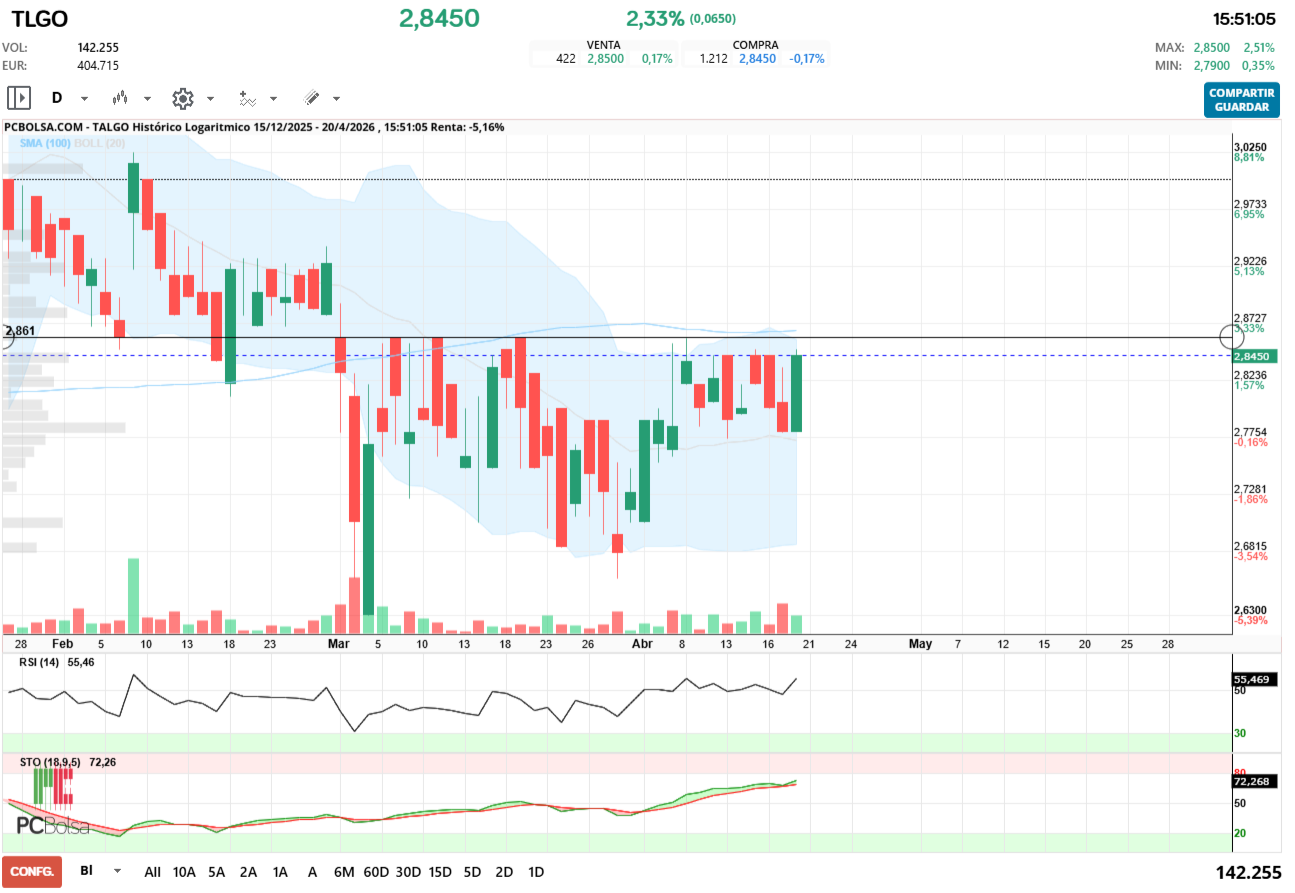Open the chart type dropdown arrow
Viewport: 1295px width, 893px height.
coord(148,99)
